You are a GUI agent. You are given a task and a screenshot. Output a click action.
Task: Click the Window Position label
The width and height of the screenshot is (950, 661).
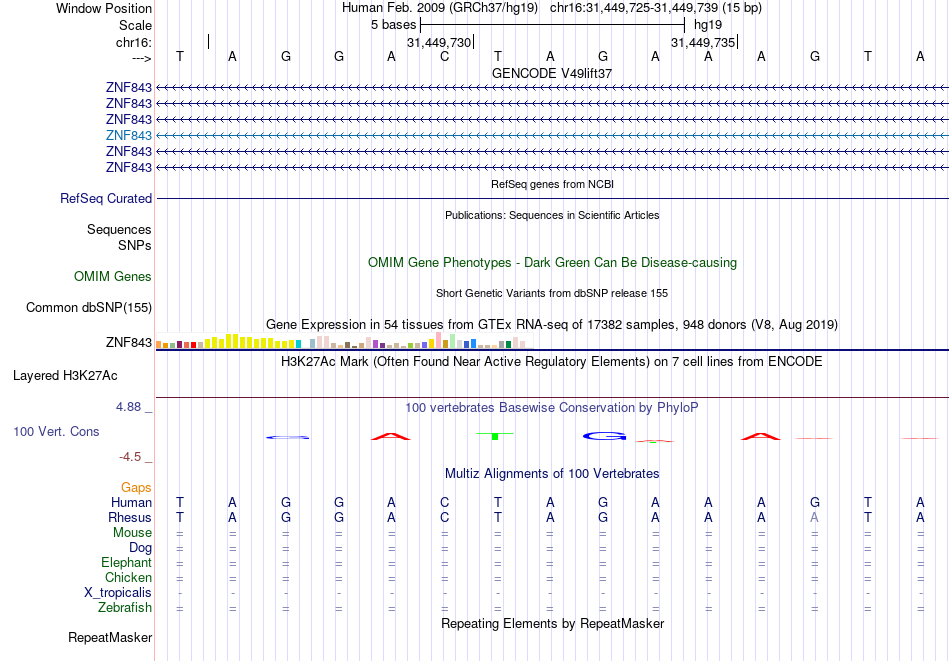coord(104,8)
